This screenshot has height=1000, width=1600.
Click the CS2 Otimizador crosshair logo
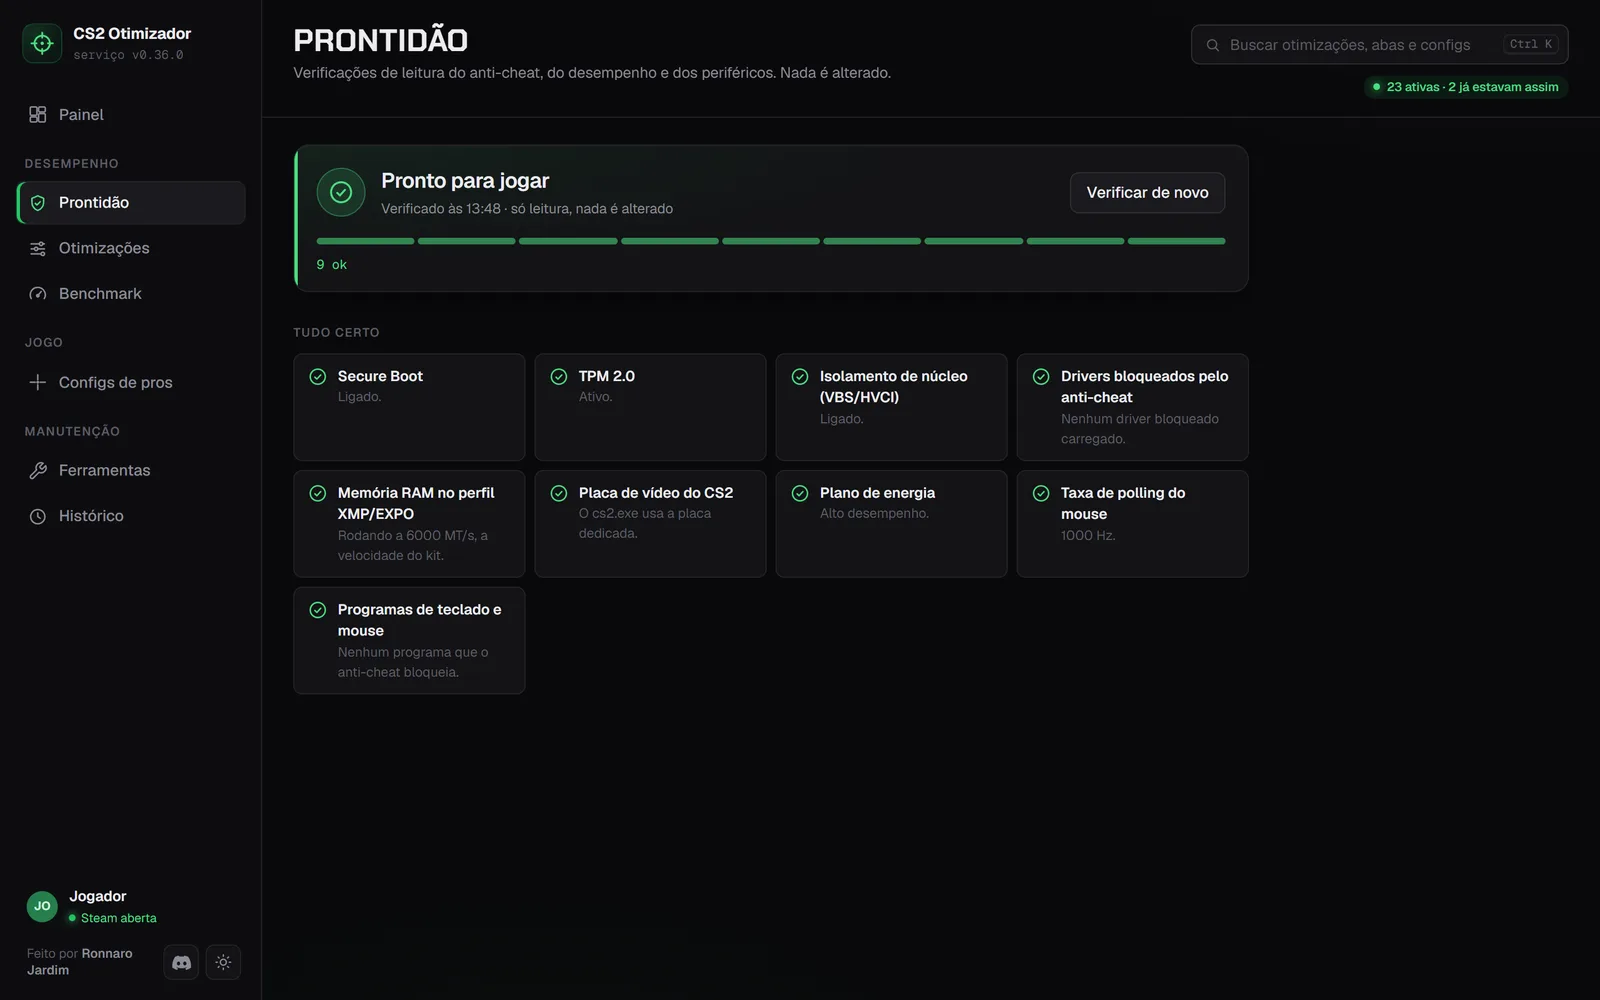pos(42,43)
